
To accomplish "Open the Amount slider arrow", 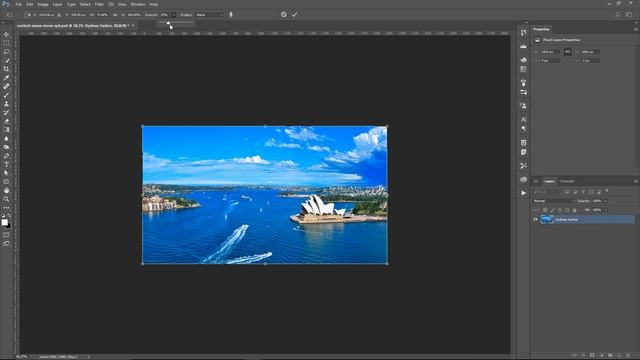I will (x=173, y=15).
